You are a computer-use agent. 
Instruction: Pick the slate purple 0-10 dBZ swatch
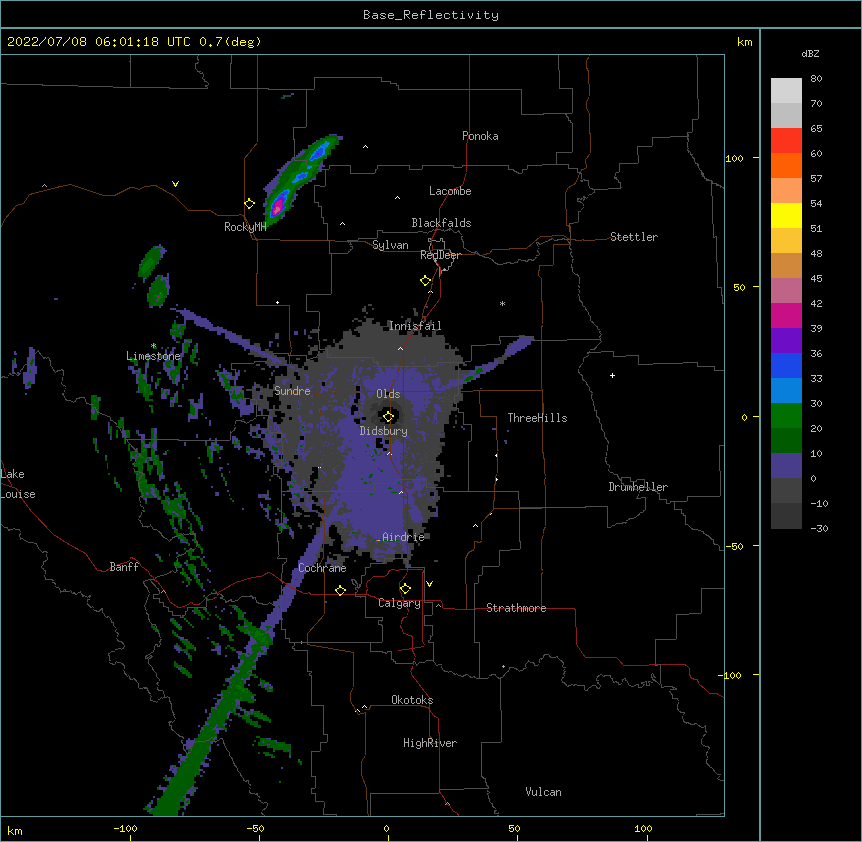pyautogui.click(x=786, y=466)
